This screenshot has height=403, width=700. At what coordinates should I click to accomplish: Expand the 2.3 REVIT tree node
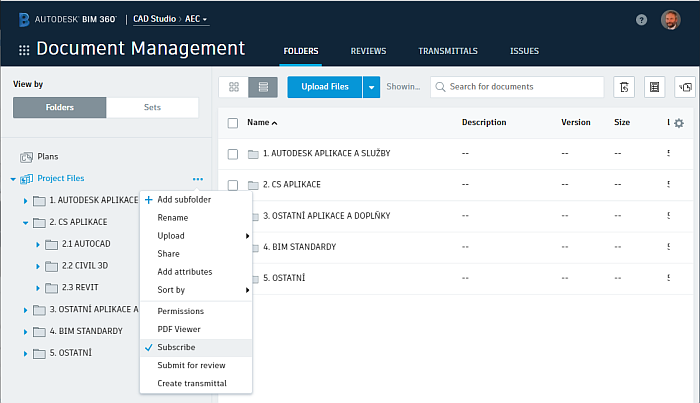pyautogui.click(x=38, y=288)
